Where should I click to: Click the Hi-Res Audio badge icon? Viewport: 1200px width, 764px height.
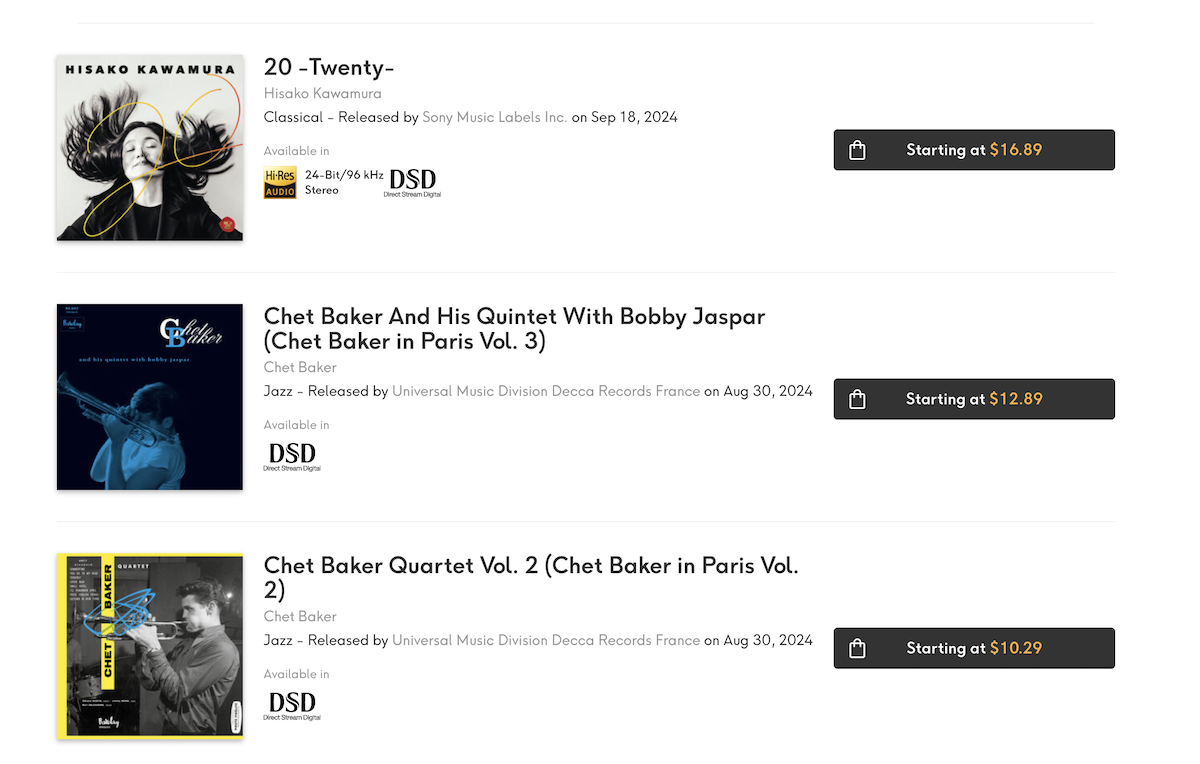click(x=280, y=182)
